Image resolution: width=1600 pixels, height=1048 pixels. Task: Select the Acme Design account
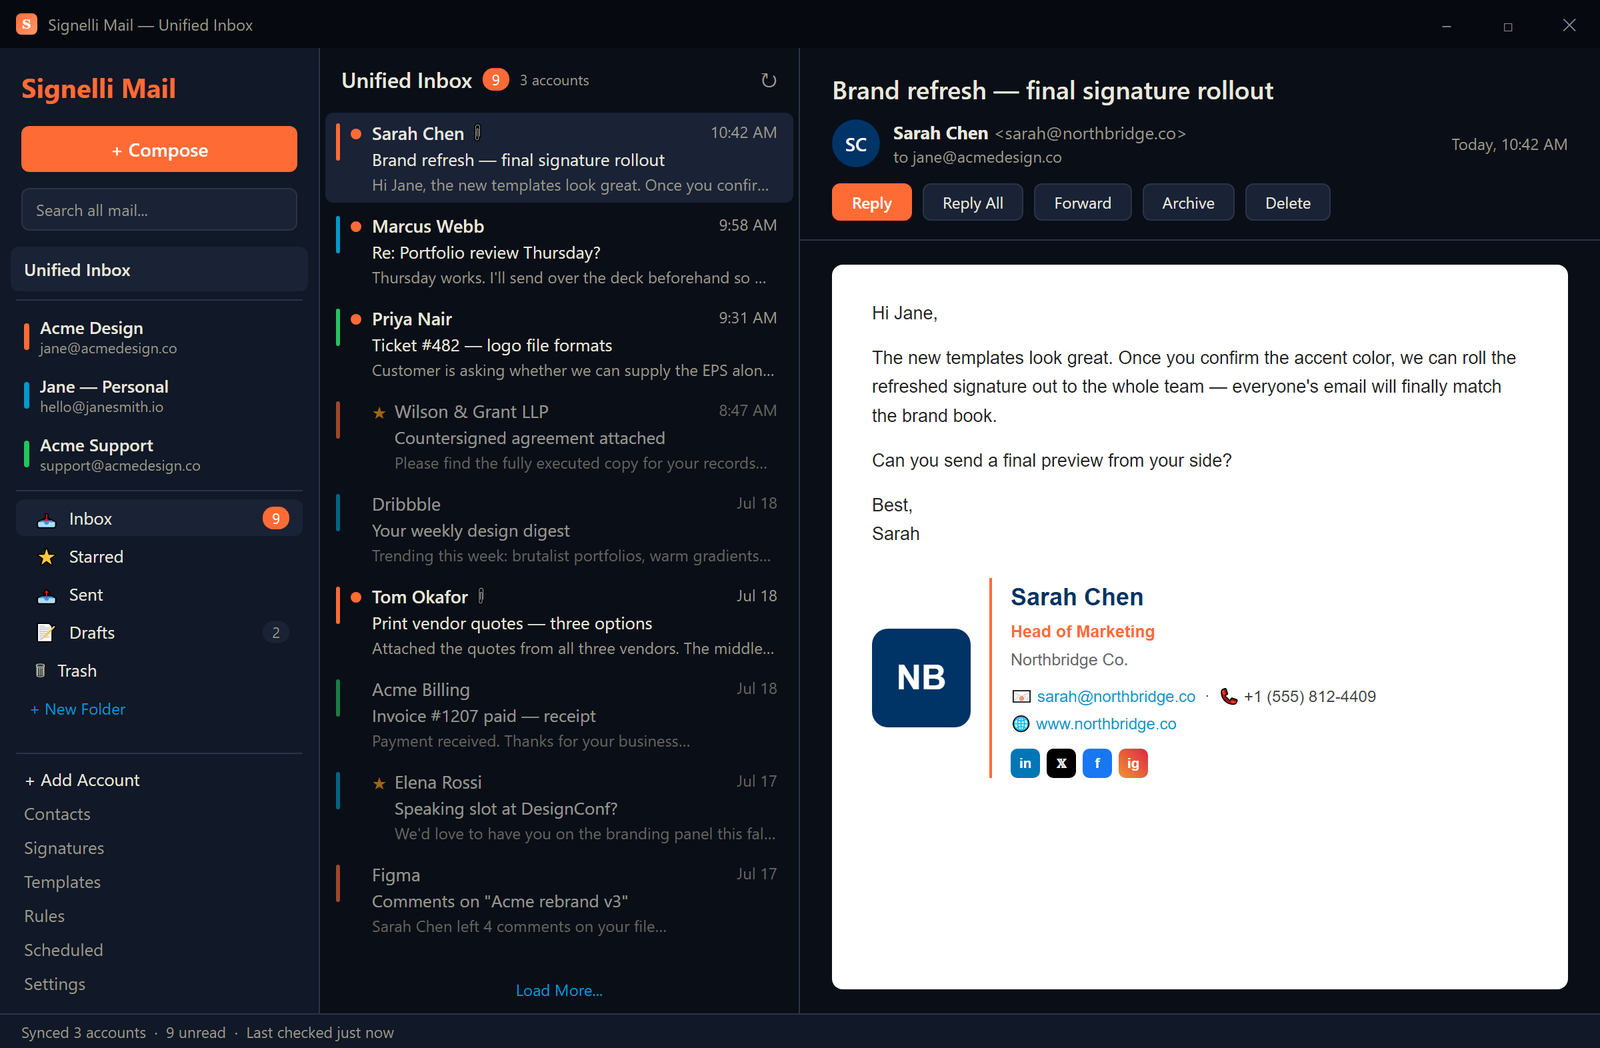tap(159, 337)
